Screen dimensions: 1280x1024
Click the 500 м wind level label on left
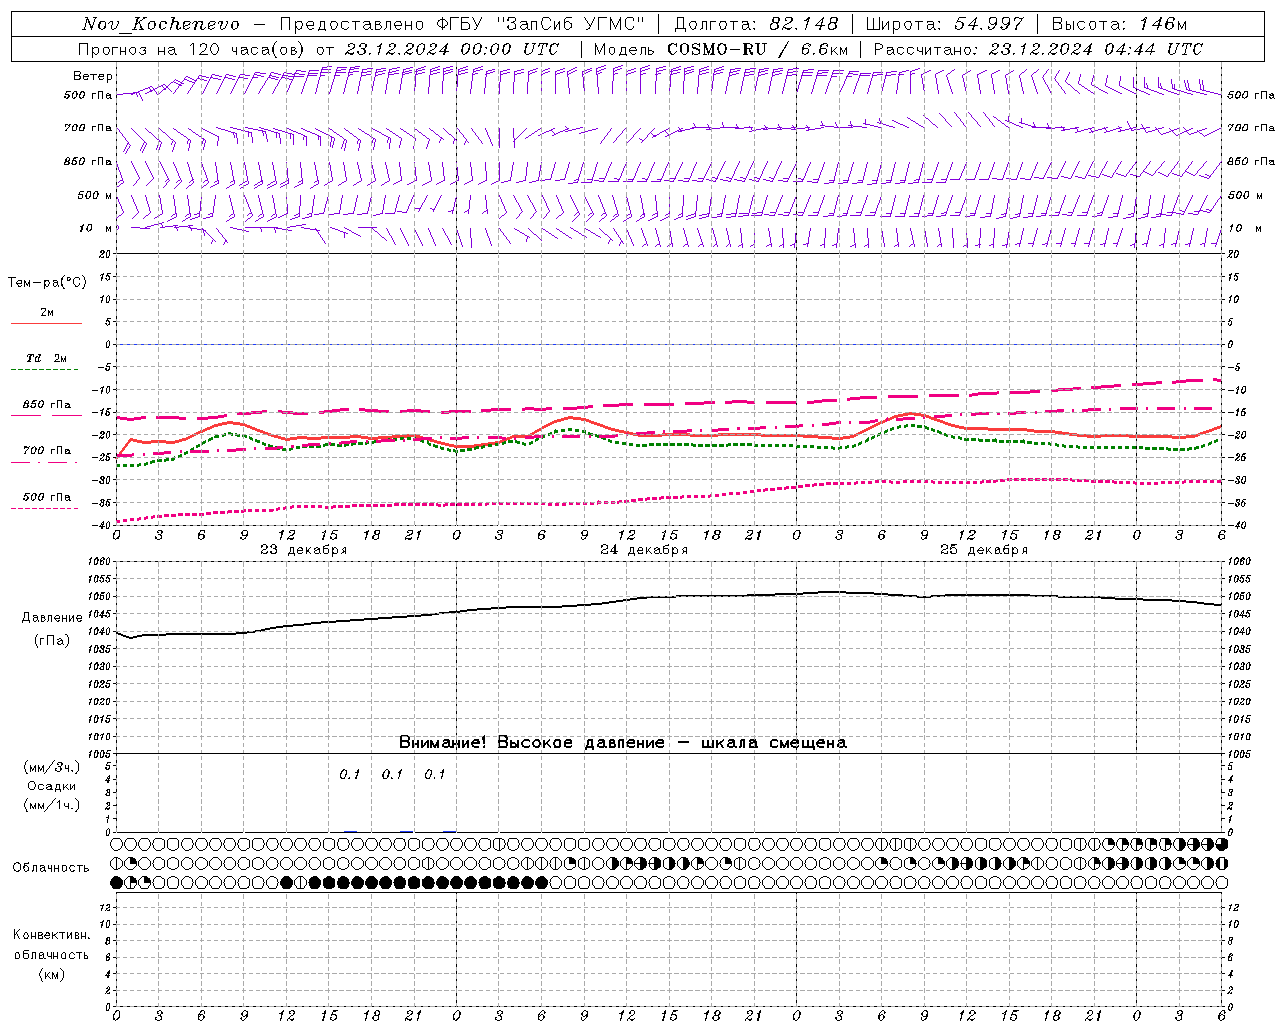(95, 195)
